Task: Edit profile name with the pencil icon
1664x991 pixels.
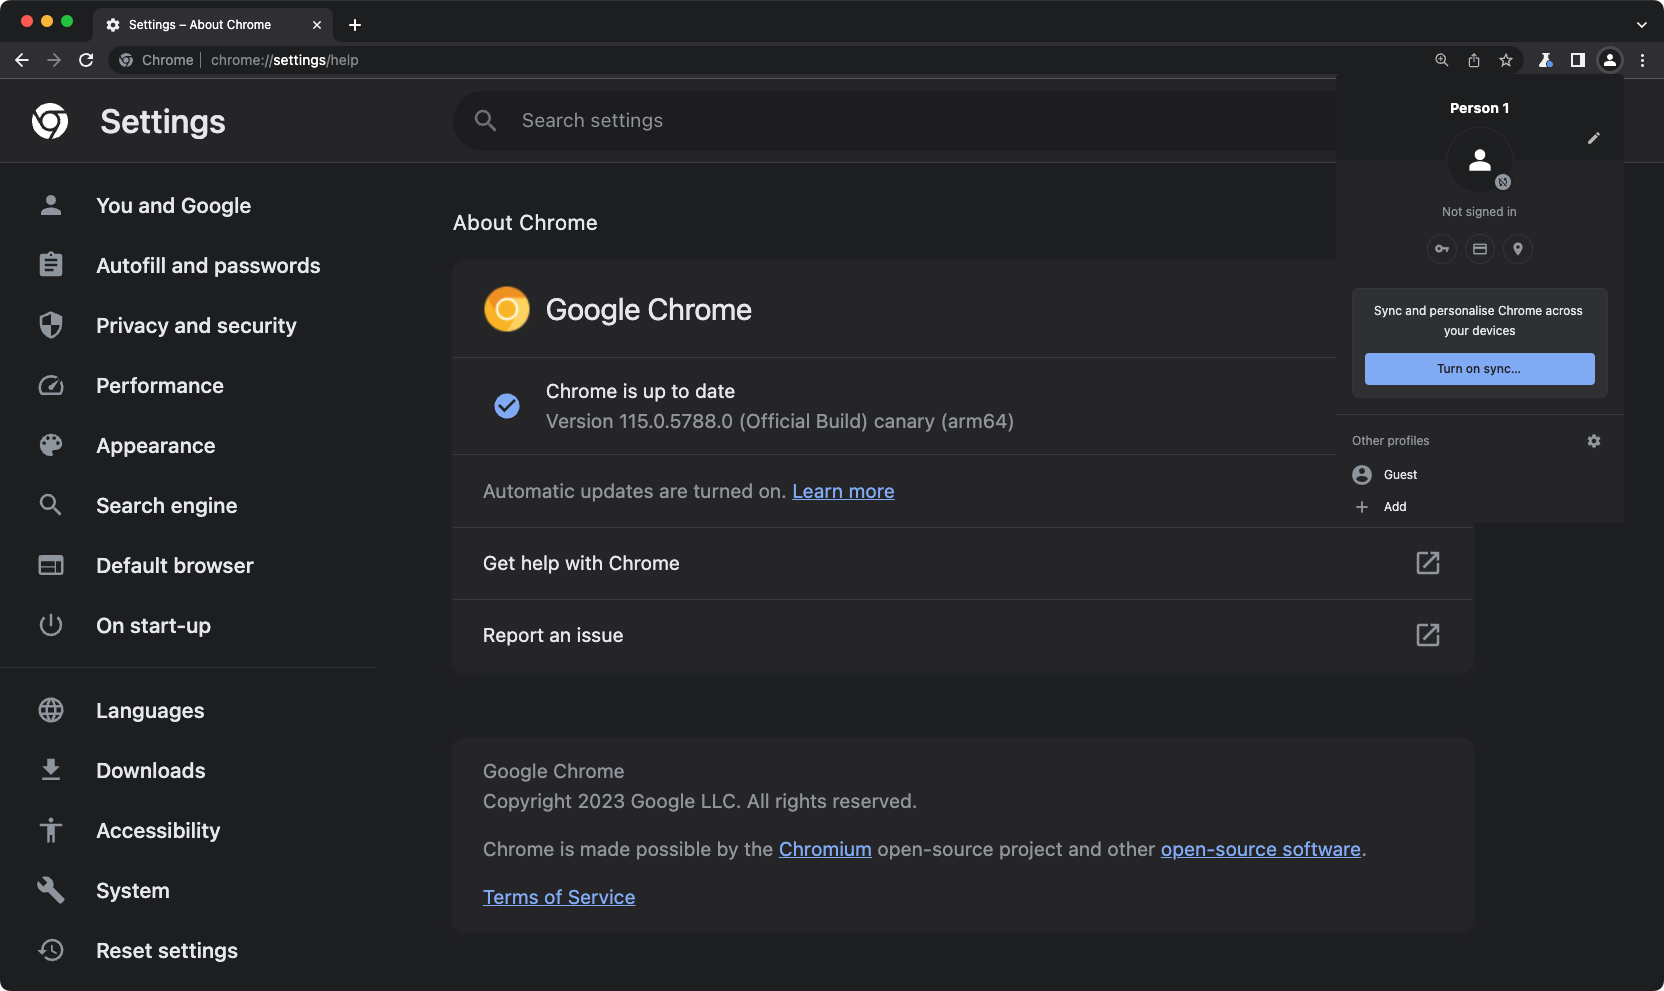Action: [x=1594, y=138]
